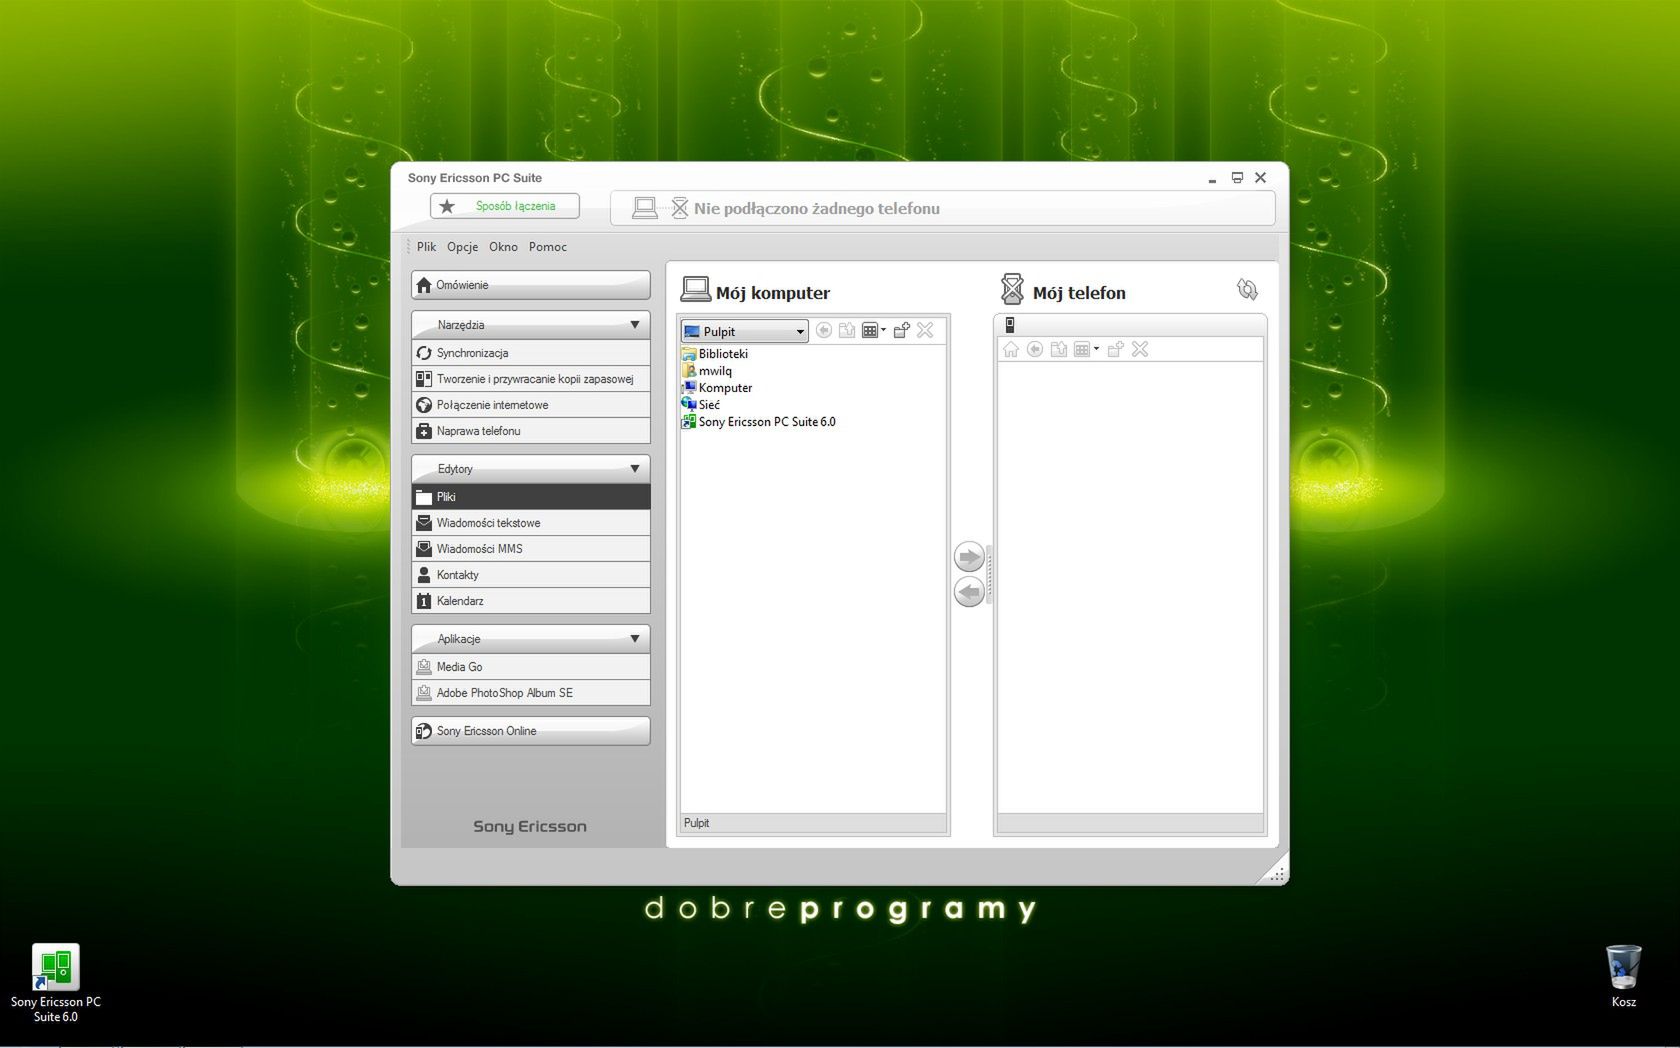The height and width of the screenshot is (1048, 1680).
Task: Open Sony Ericsson Online
Action: click(x=531, y=731)
